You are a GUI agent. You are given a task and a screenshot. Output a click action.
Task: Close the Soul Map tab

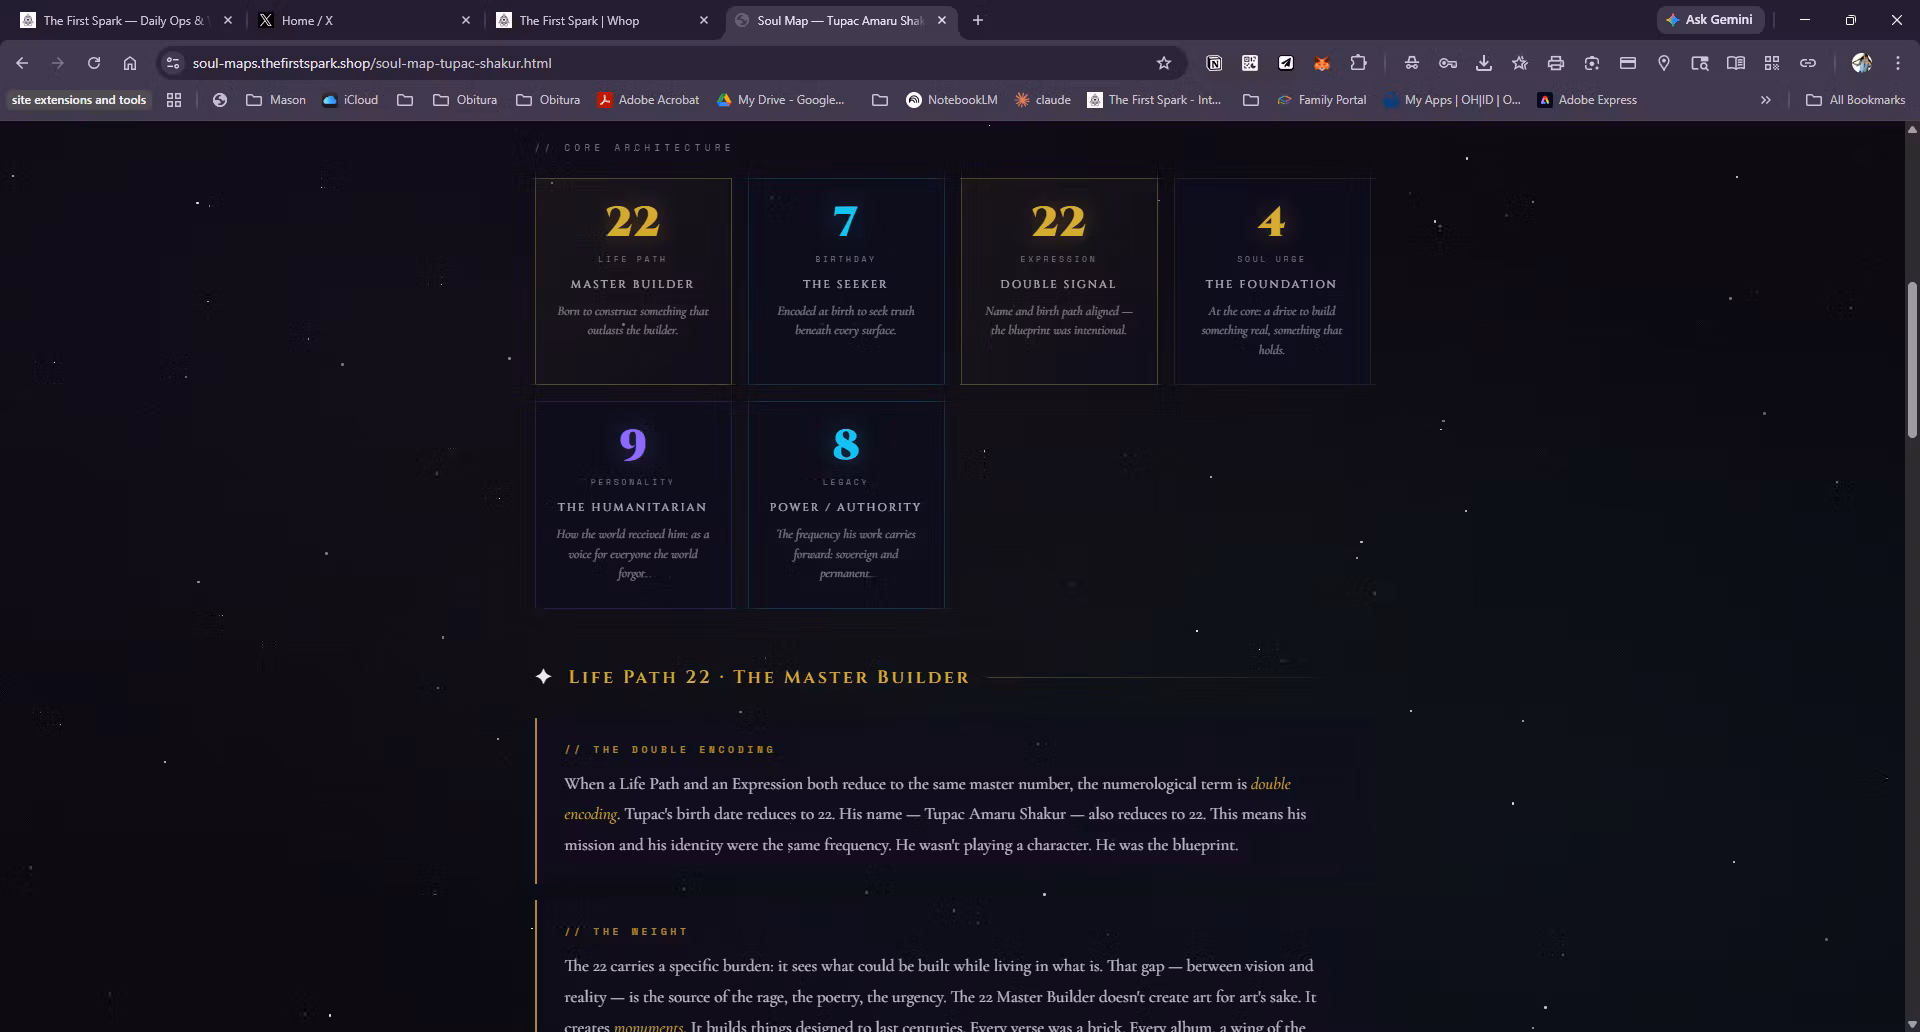point(942,20)
